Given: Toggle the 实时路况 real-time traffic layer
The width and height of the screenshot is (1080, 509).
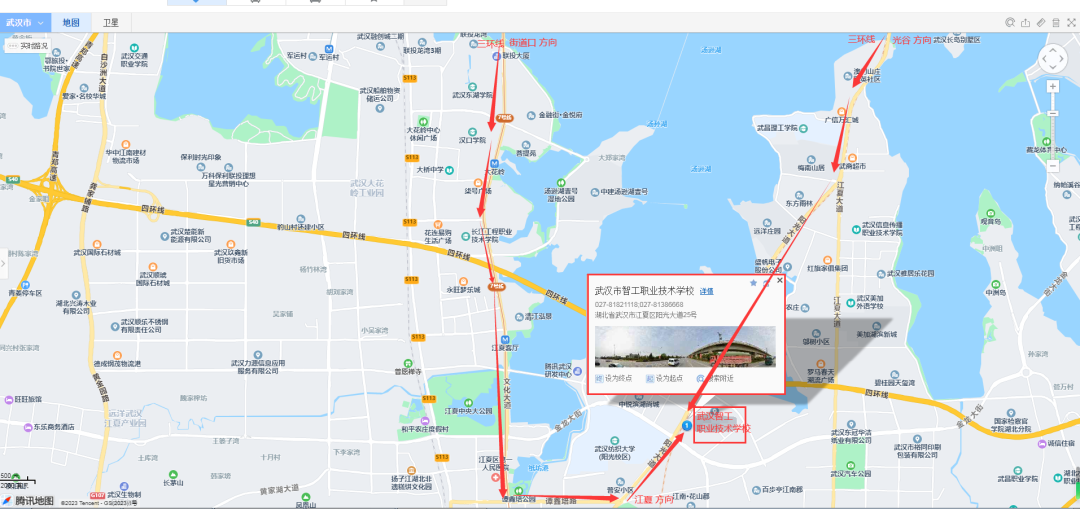Looking at the screenshot, I should (x=27, y=45).
